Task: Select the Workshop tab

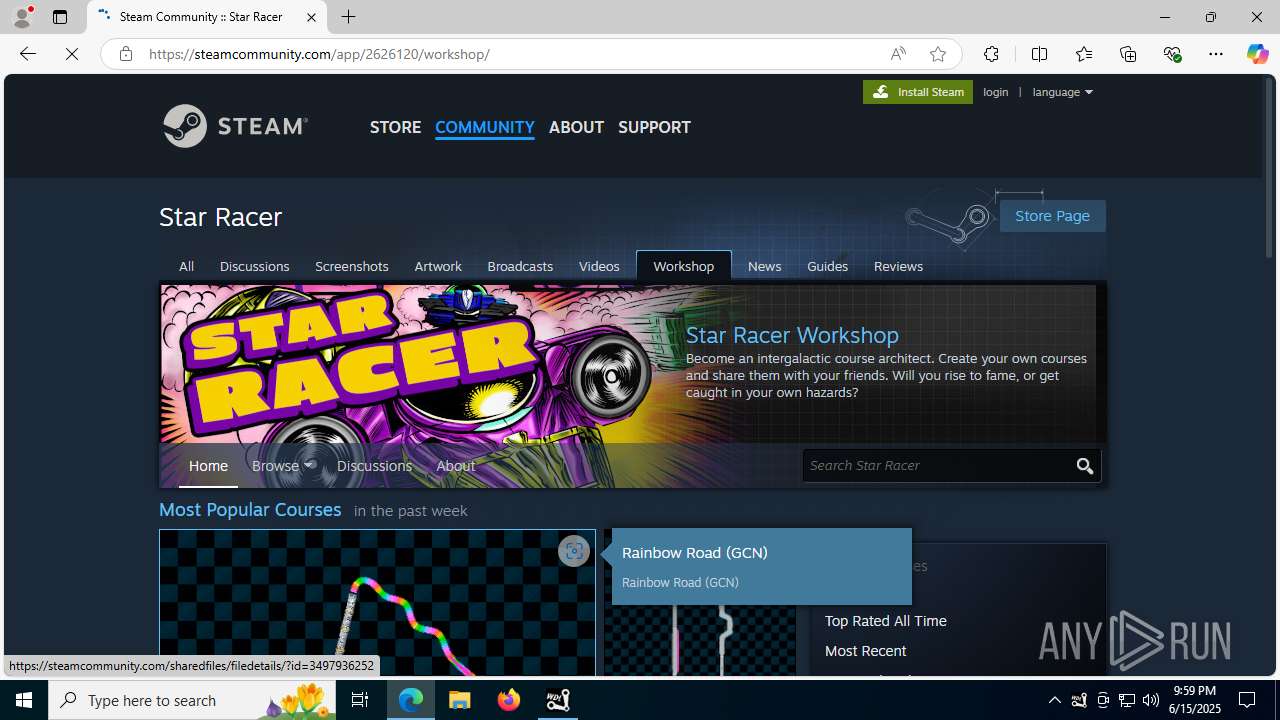Action: pos(684,266)
